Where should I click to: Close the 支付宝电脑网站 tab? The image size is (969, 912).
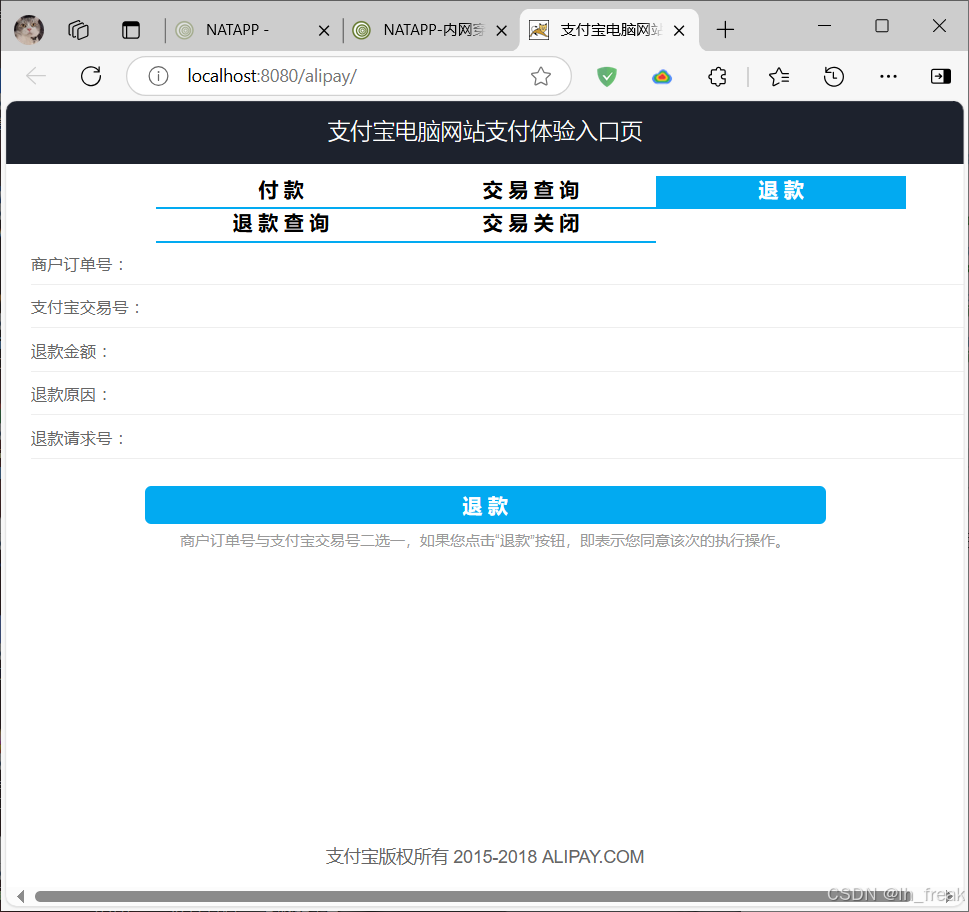679,31
